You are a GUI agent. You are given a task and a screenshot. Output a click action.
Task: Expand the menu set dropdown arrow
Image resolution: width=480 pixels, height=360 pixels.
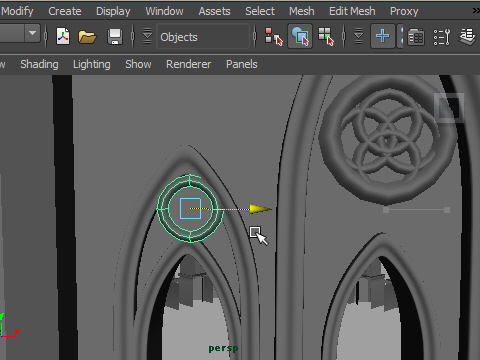[32, 33]
